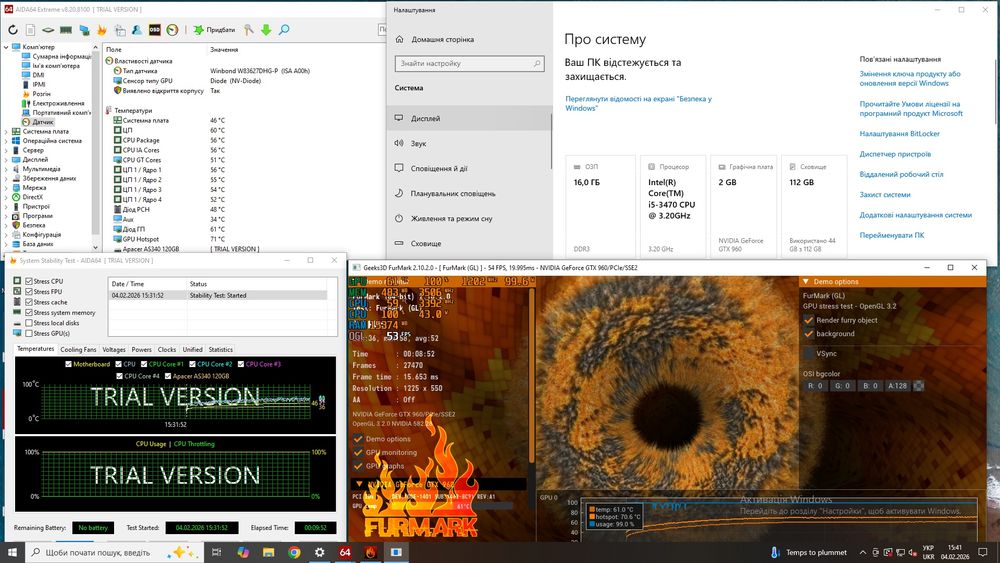Viewport: 1000px width, 563px height.
Task: Open the sensor gauge icon in AIDA64 toolbar
Action: (172, 30)
